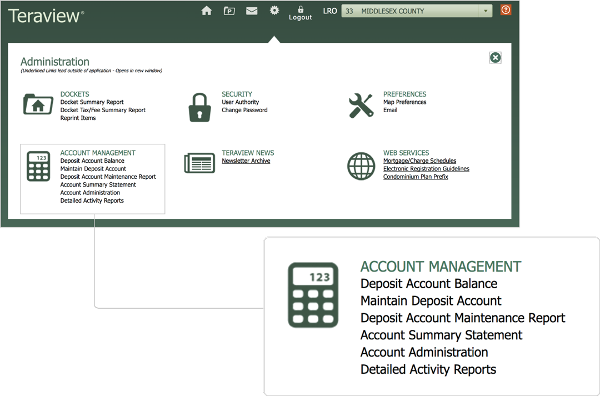Click the large Security padlock icon
Image resolution: width=600 pixels, height=396 pixels.
[200, 108]
